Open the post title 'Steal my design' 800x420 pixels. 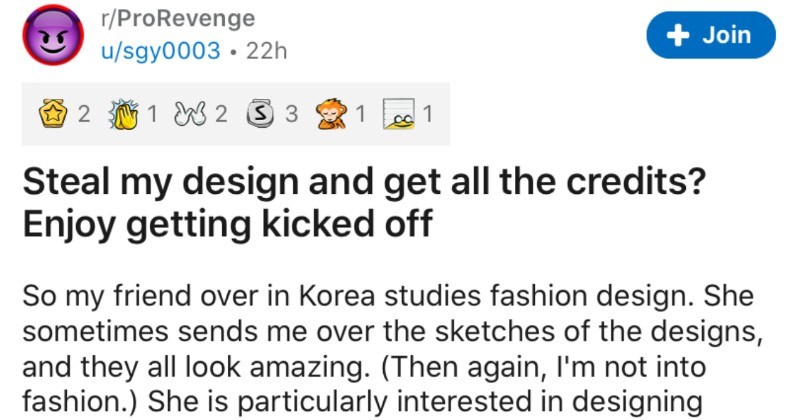point(364,202)
